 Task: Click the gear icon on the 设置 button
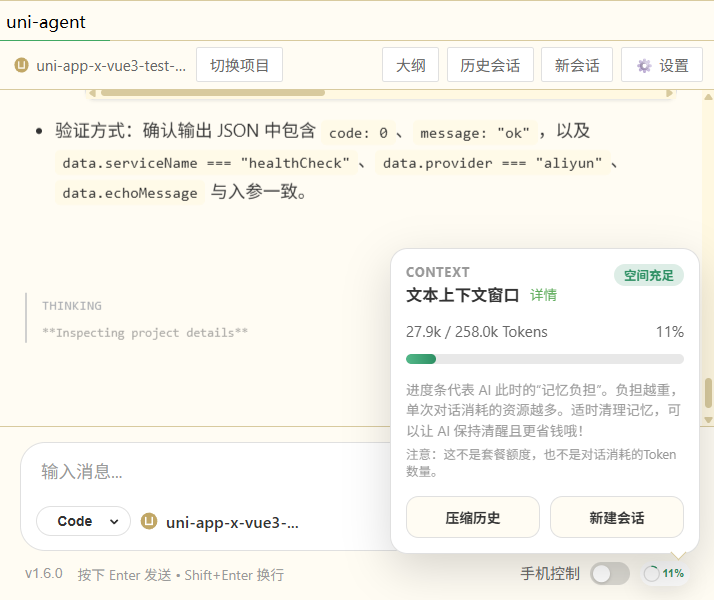coord(644,66)
